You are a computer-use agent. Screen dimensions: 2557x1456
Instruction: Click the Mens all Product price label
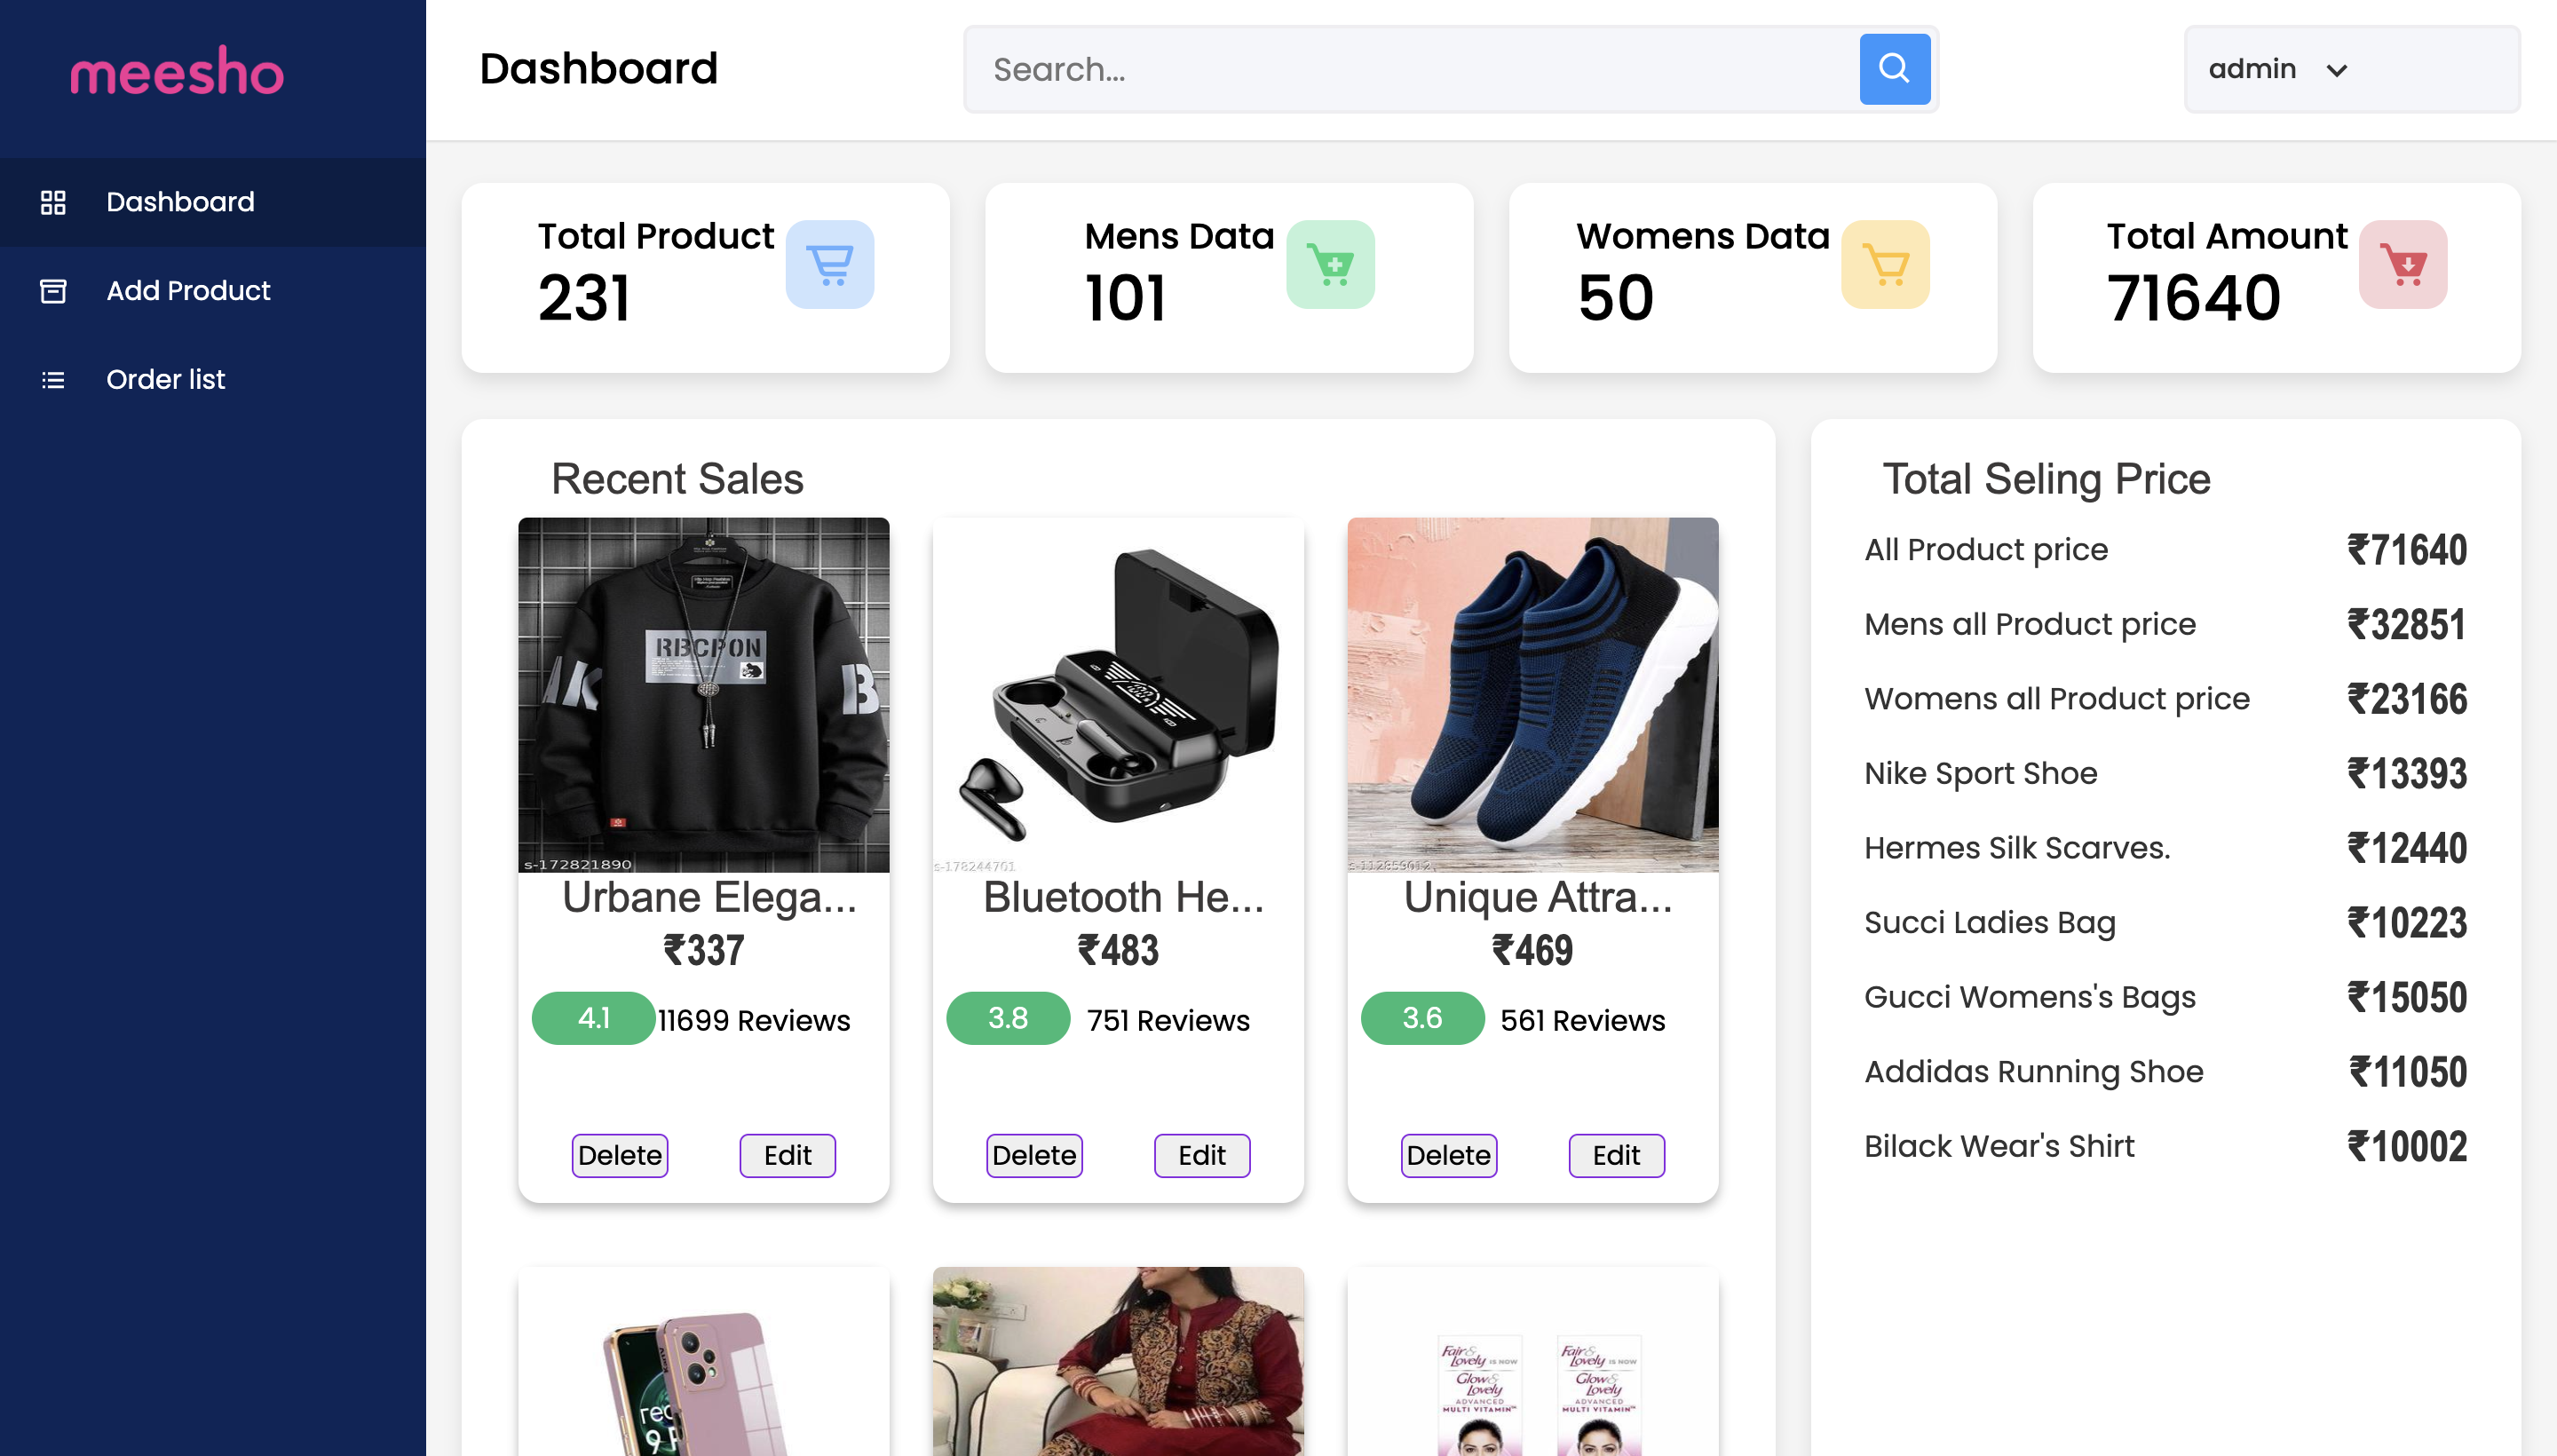coord(2030,624)
